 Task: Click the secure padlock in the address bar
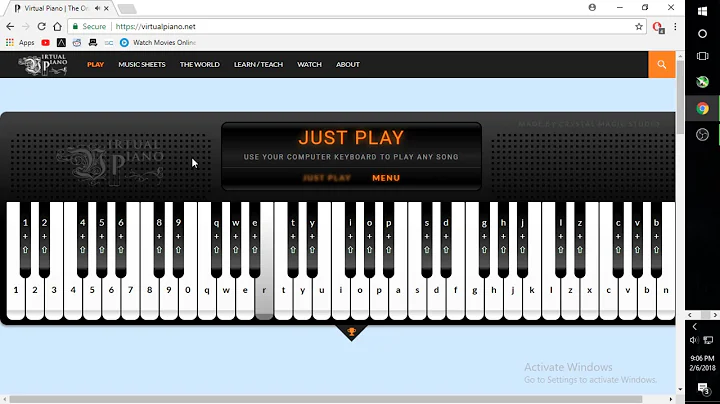[75, 27]
